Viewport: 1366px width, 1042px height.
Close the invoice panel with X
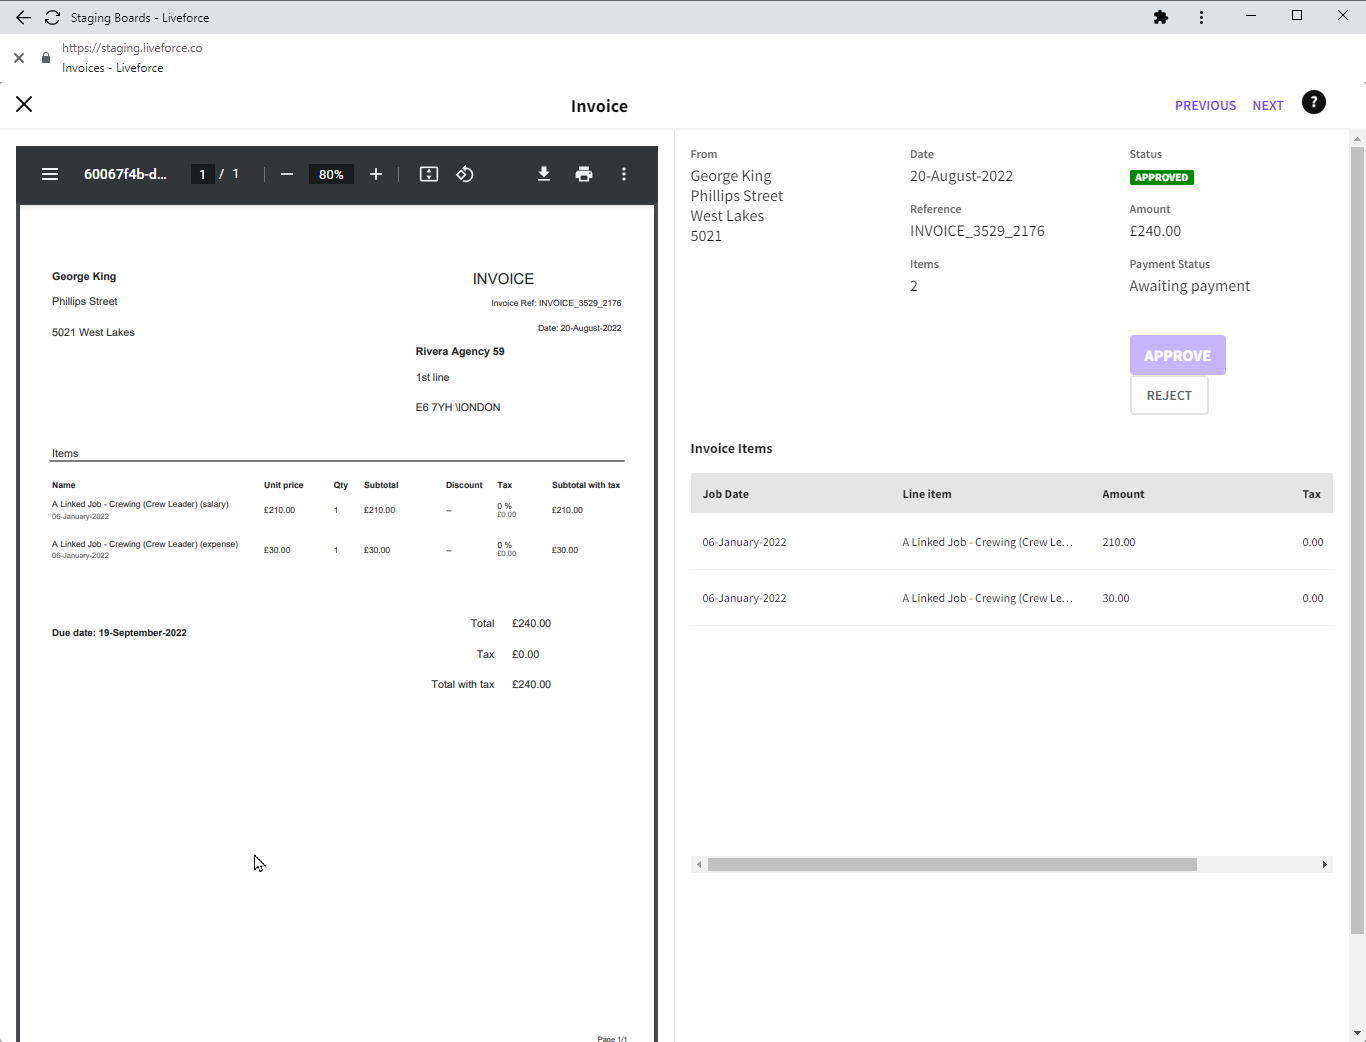coord(24,104)
